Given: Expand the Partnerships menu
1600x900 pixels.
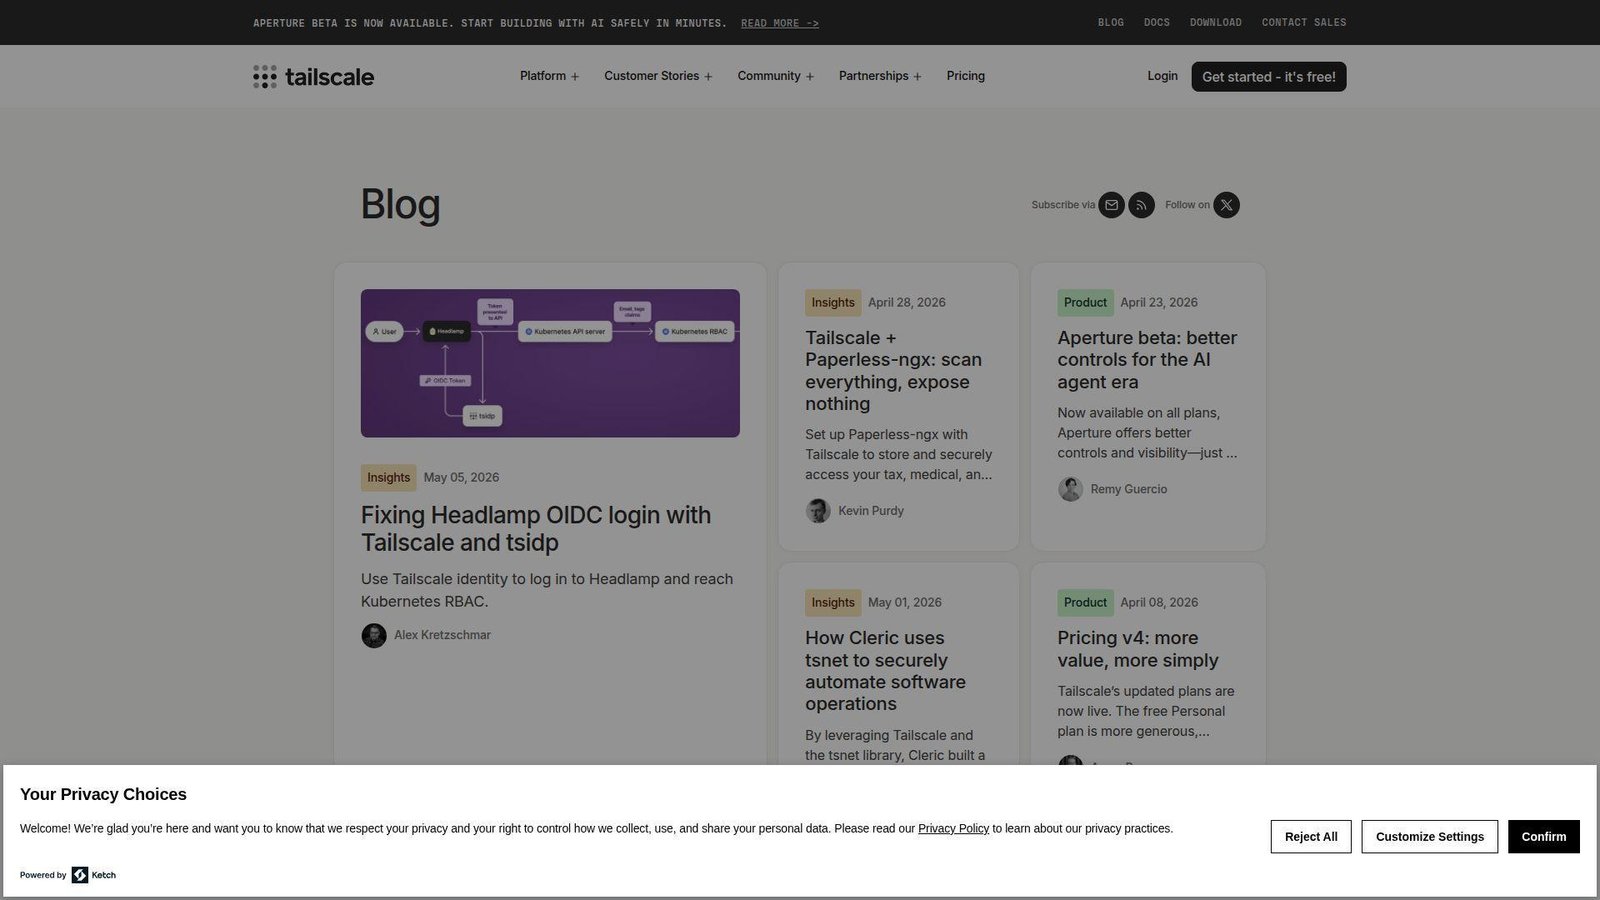Looking at the screenshot, I should click(880, 76).
